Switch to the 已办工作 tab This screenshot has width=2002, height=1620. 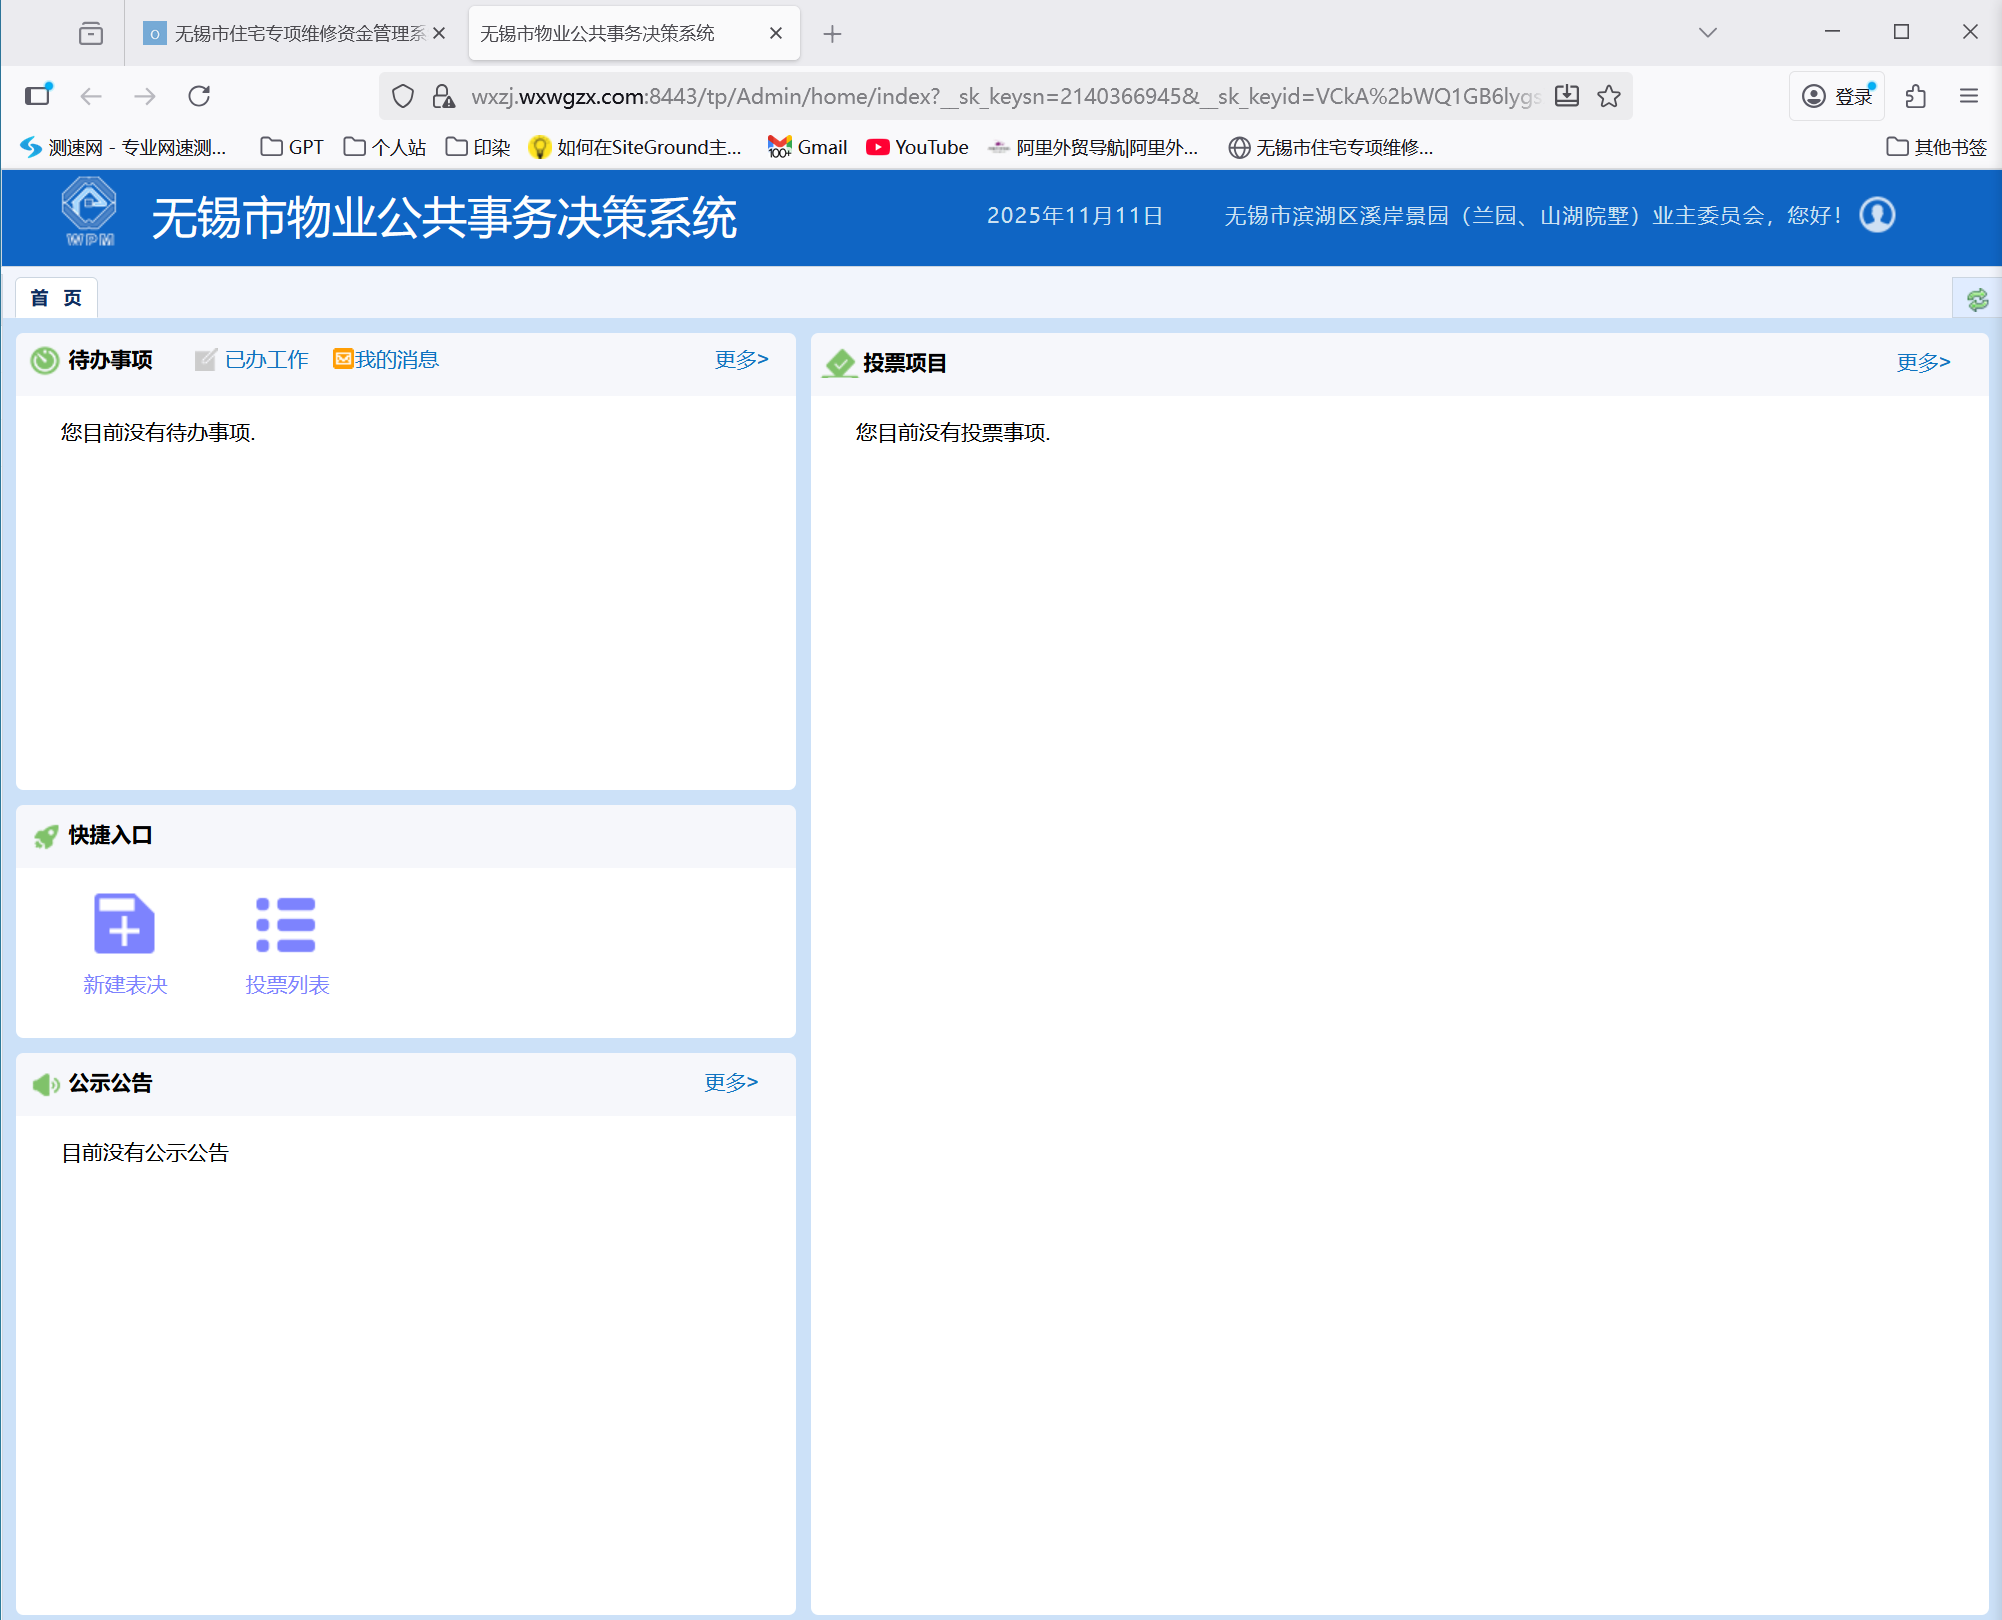(266, 360)
